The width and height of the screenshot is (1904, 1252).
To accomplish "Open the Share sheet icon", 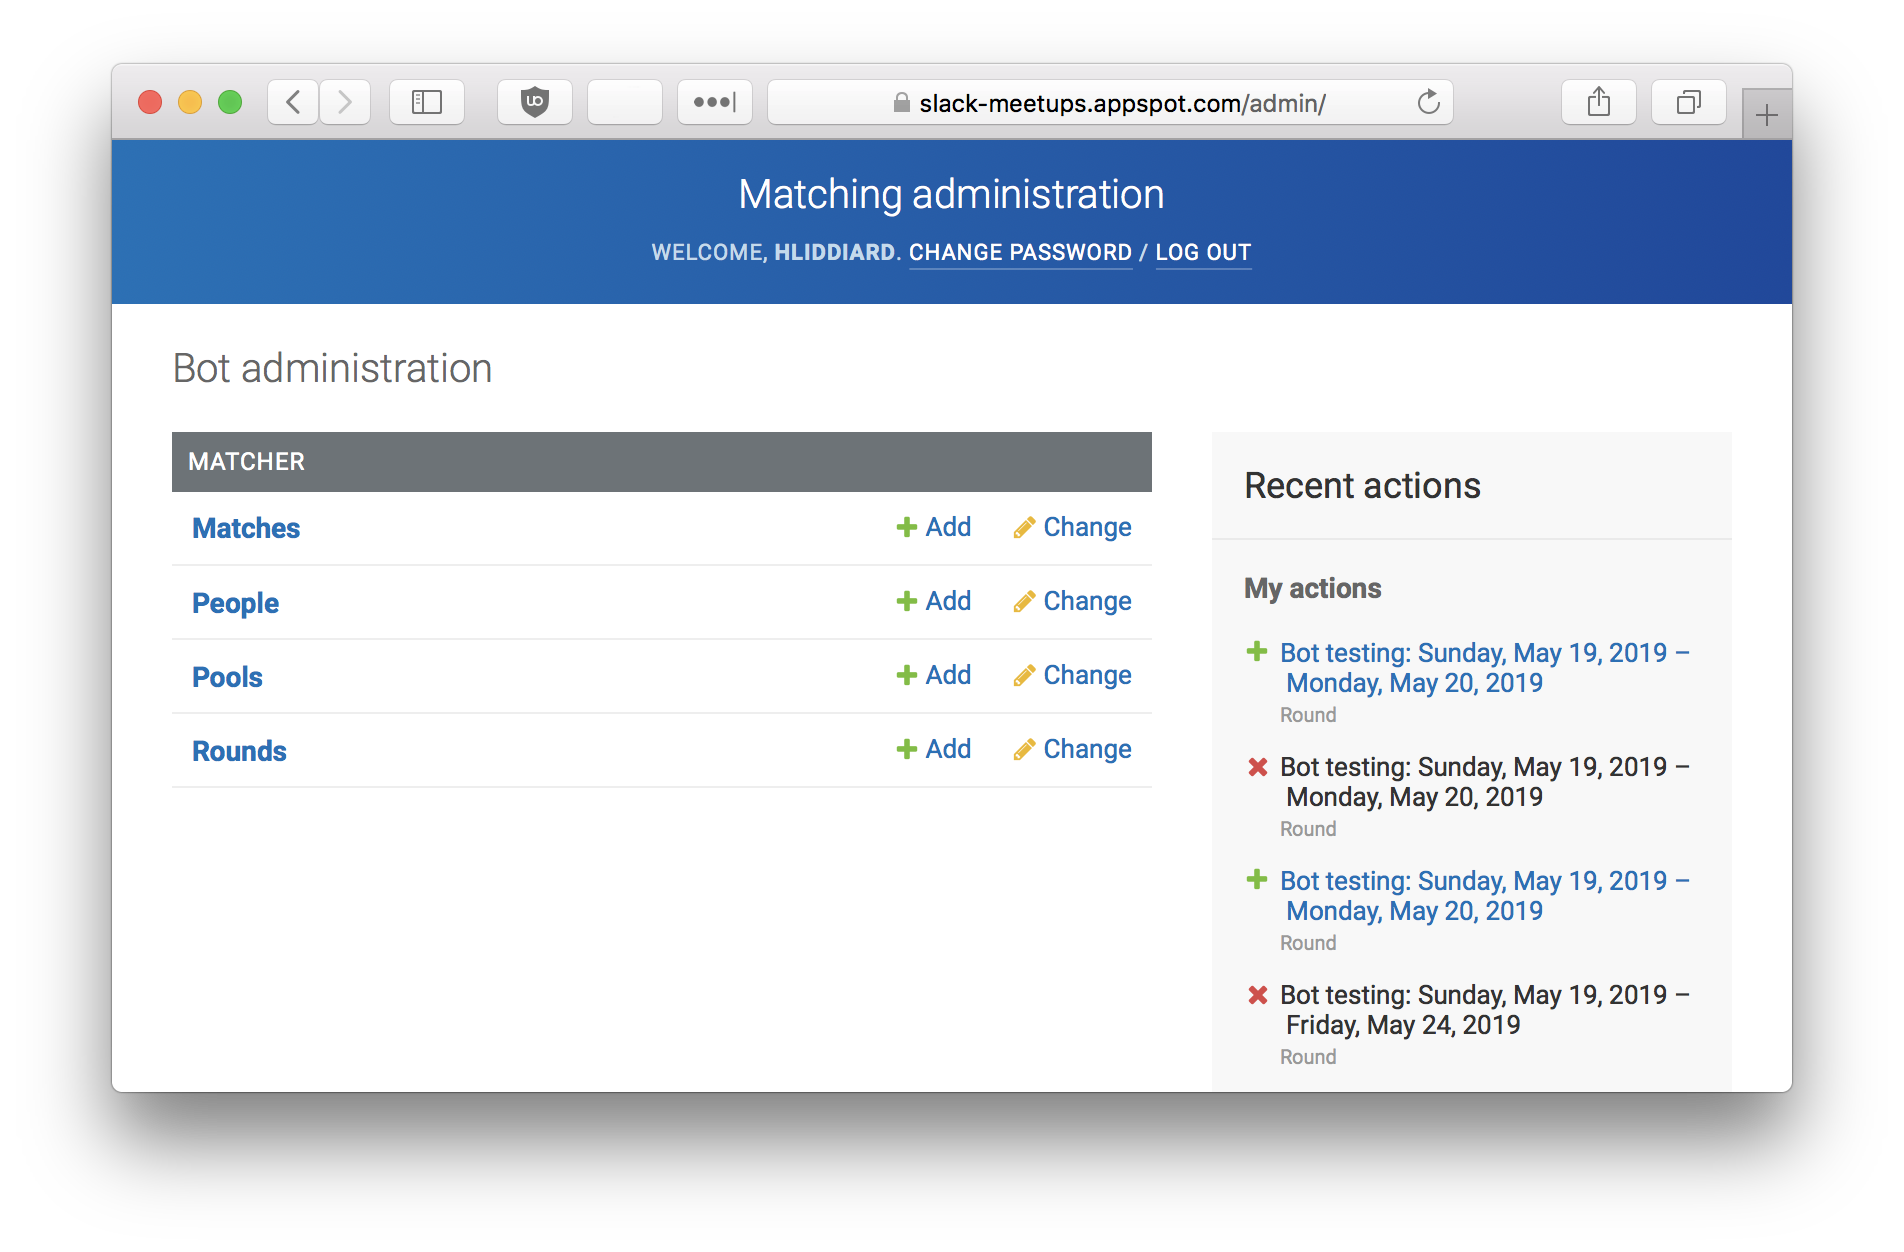I will pos(1599,102).
